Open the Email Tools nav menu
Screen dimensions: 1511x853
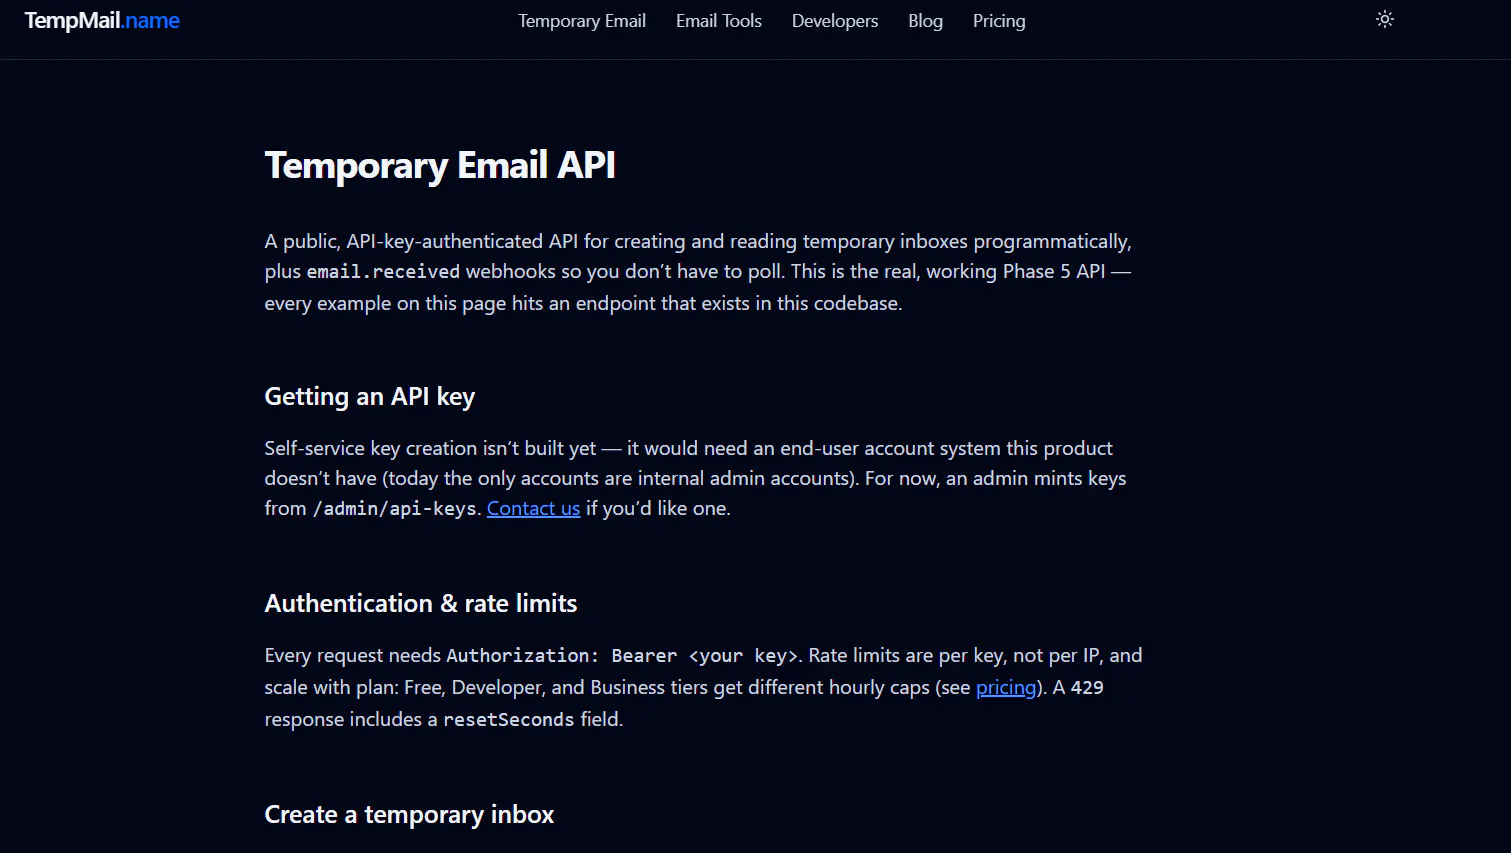click(719, 21)
